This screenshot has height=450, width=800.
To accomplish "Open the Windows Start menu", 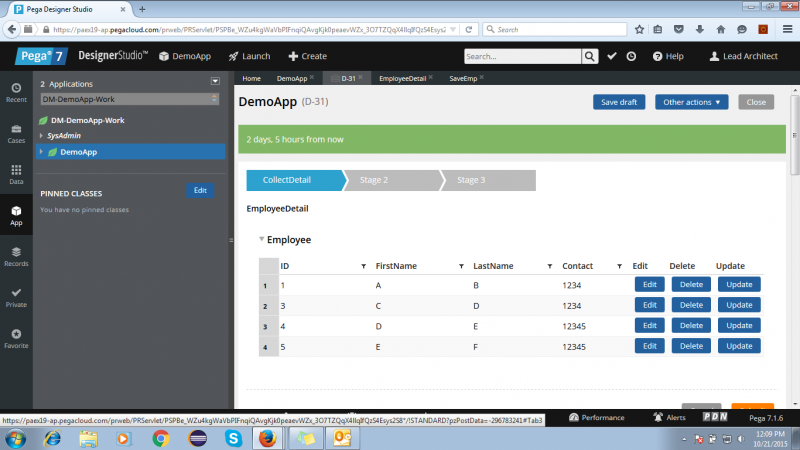I will coord(15,438).
